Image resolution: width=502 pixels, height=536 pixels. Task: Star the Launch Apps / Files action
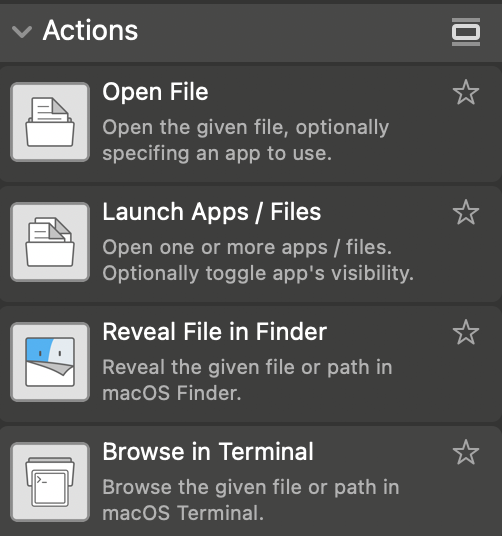466,212
